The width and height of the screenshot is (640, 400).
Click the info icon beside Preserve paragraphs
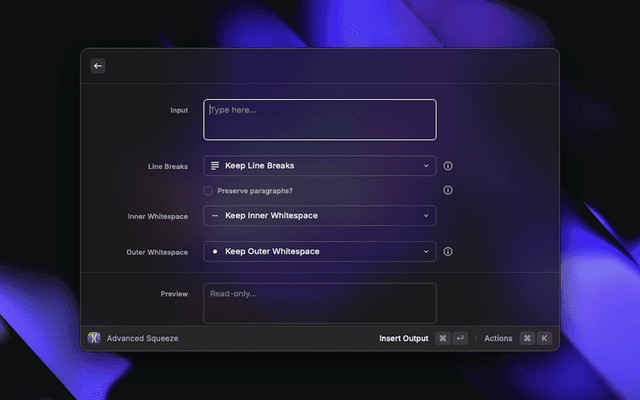pos(448,190)
